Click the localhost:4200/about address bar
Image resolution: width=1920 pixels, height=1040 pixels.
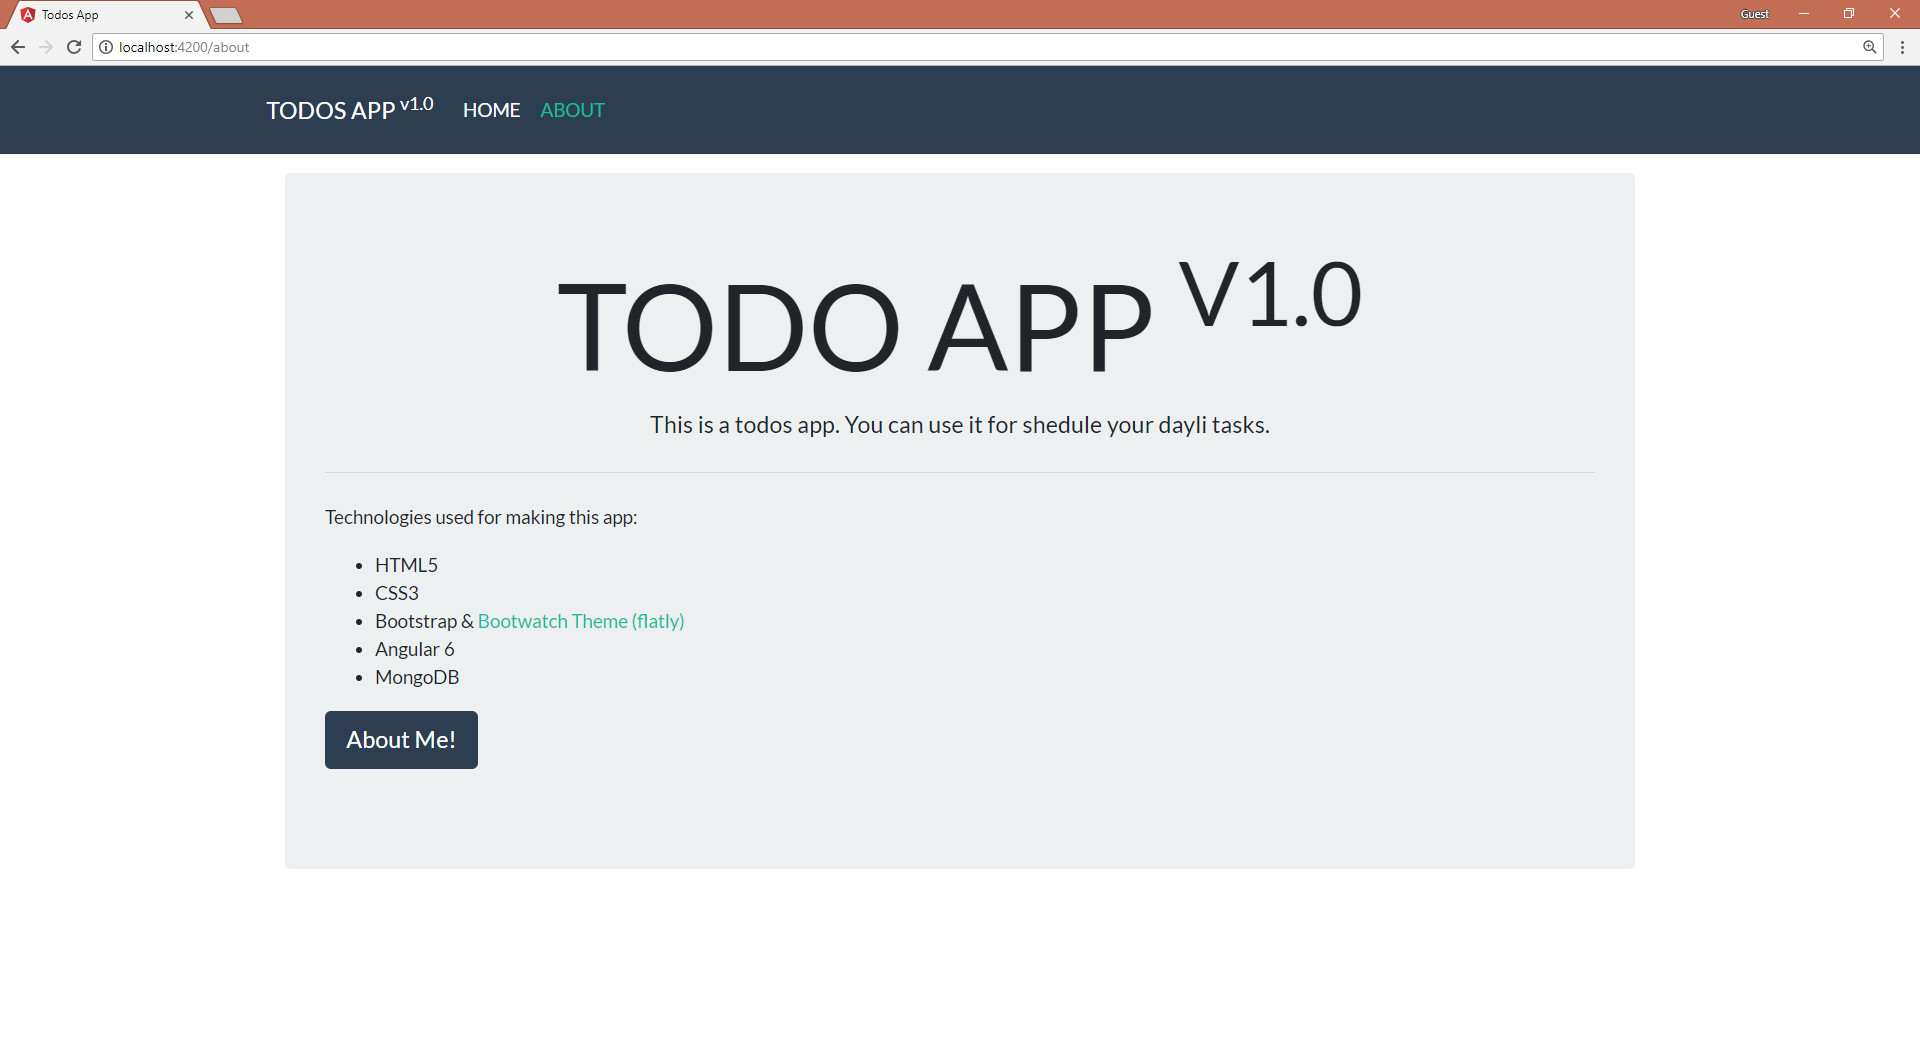[x=988, y=47]
